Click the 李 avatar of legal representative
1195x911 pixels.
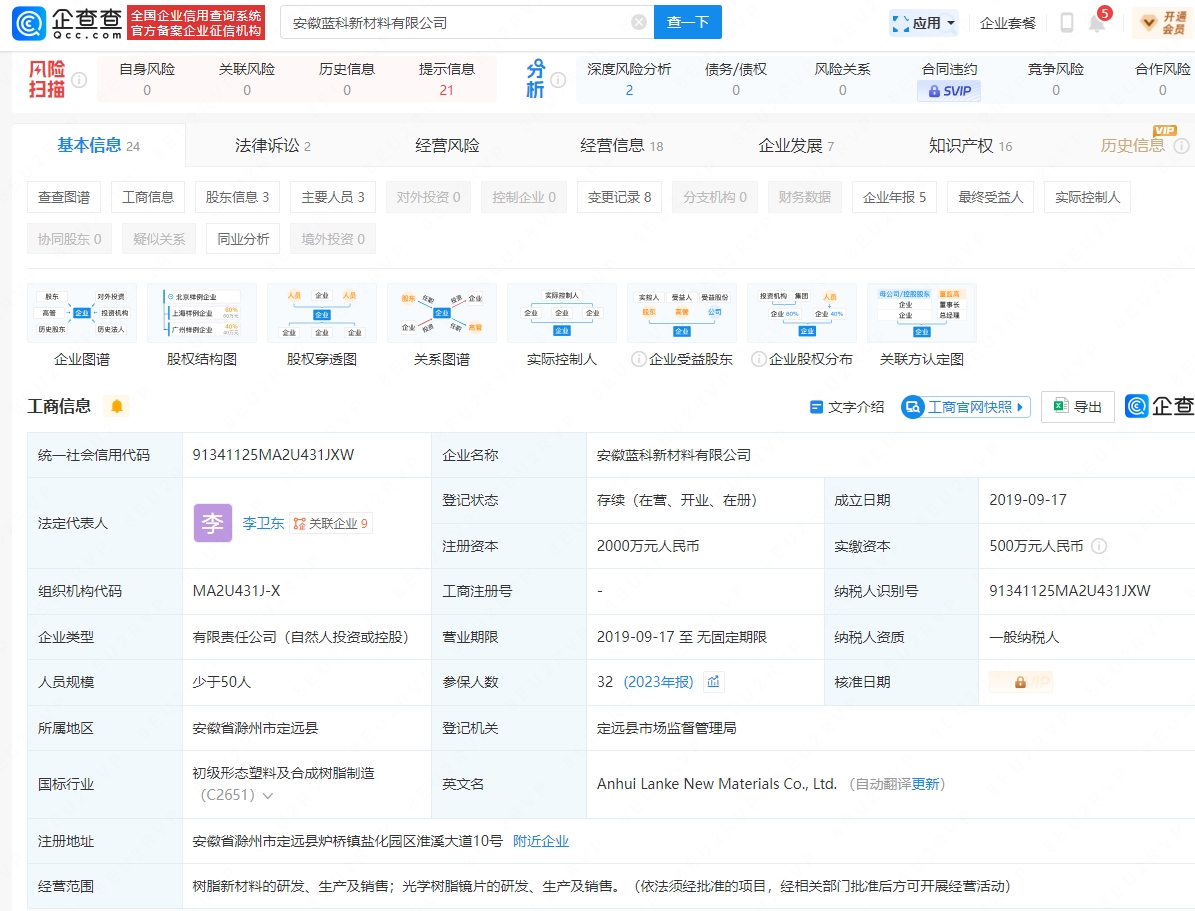click(213, 523)
